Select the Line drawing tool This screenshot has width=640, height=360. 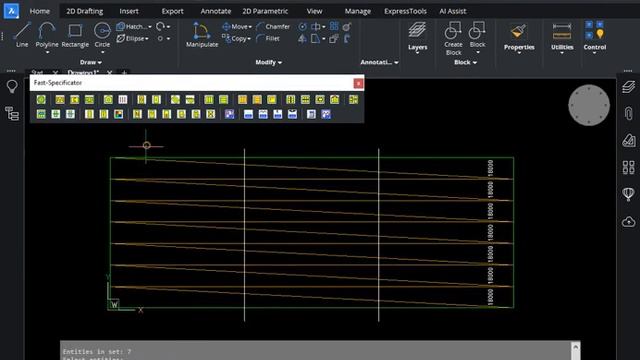22,35
